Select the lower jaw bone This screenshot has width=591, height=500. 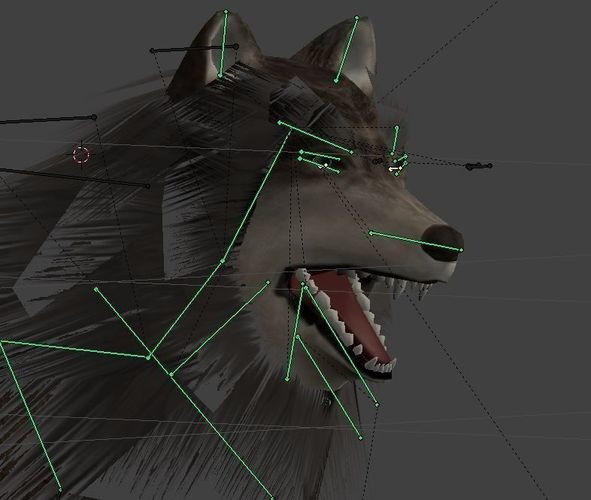(x=340, y=346)
